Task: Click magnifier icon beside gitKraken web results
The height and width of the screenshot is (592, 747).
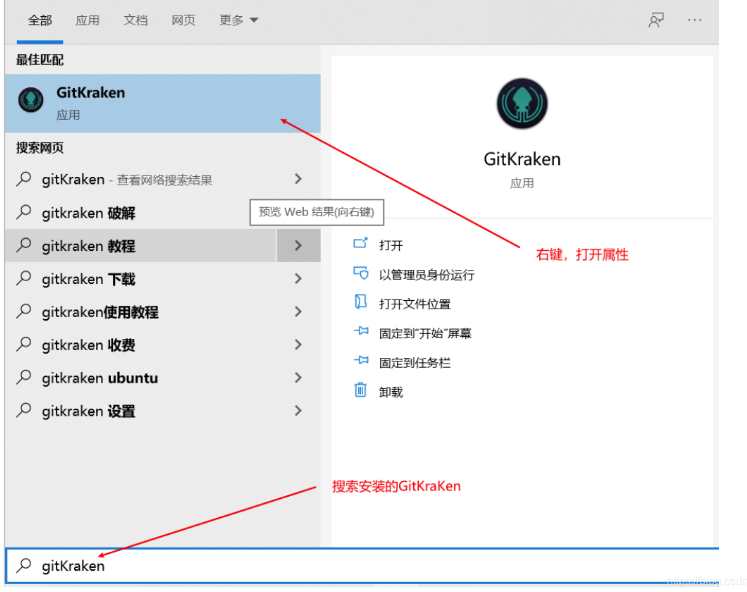Action: click(x=23, y=179)
